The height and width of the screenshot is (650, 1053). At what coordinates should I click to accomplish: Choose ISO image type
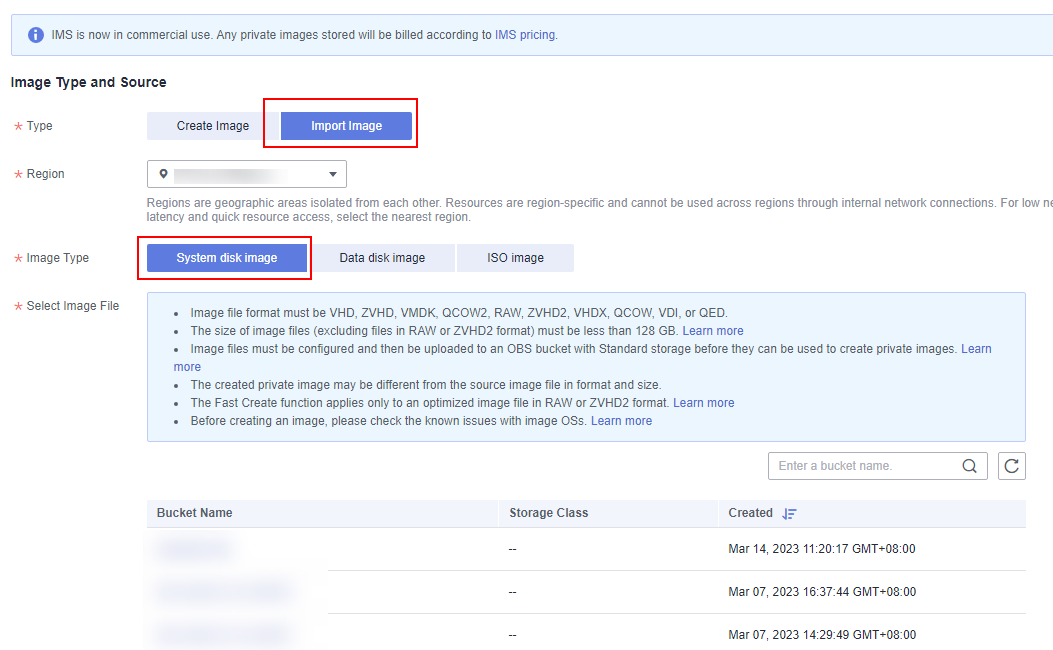(x=515, y=258)
